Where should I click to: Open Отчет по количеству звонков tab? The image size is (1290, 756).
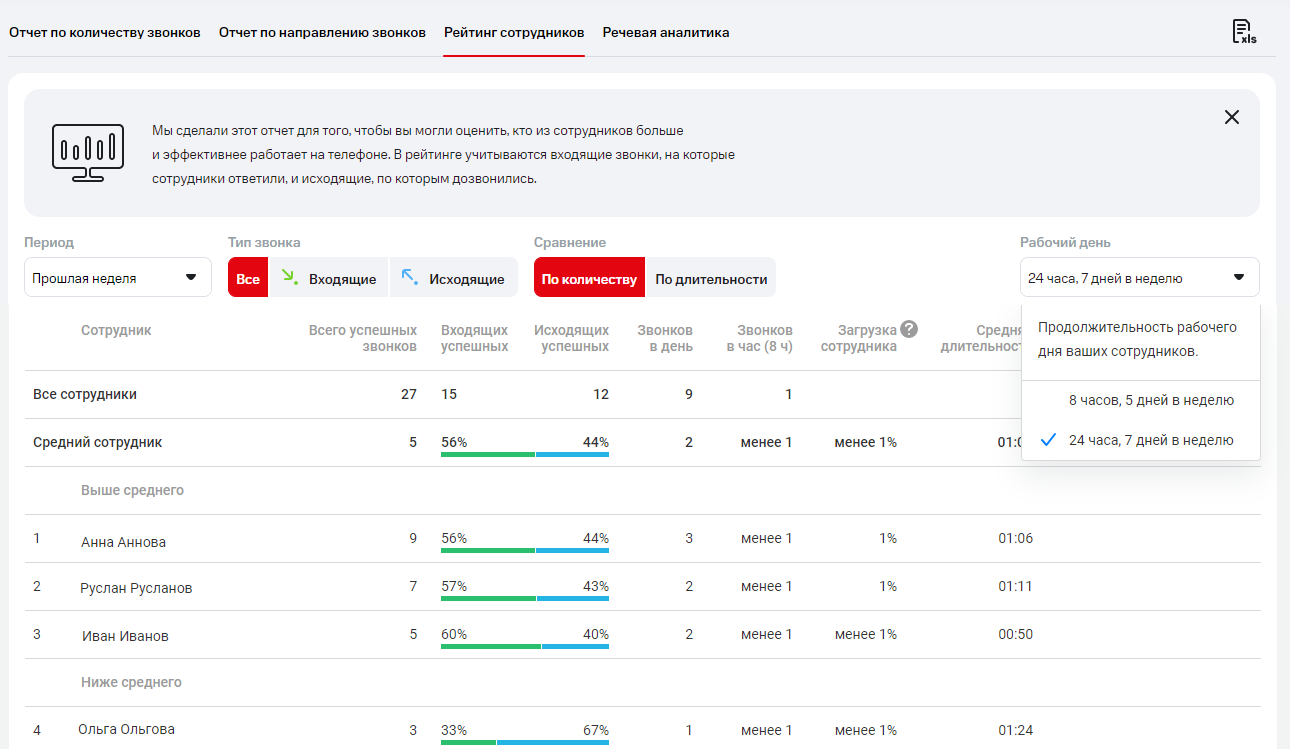click(105, 32)
